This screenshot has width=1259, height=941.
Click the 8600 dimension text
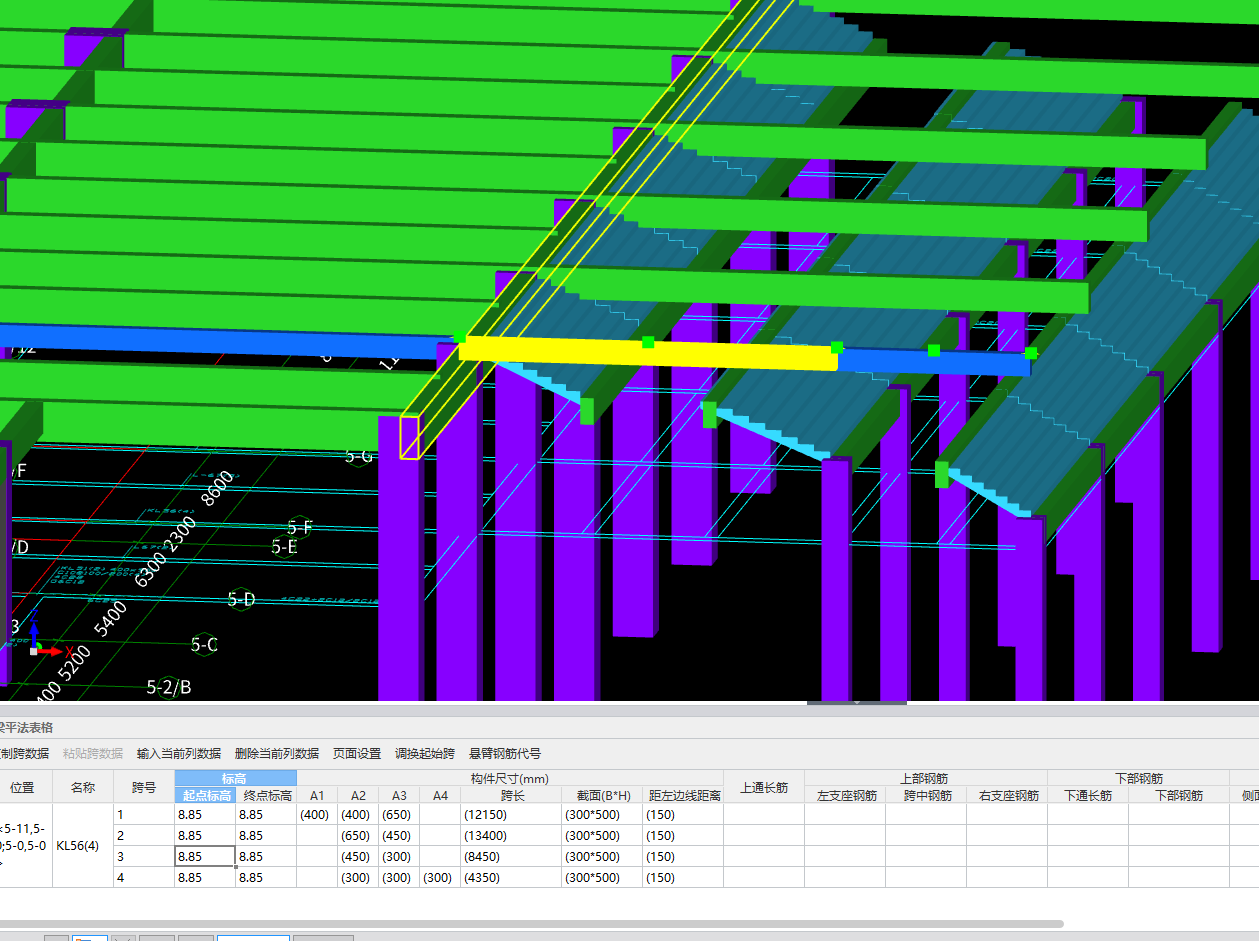218,489
